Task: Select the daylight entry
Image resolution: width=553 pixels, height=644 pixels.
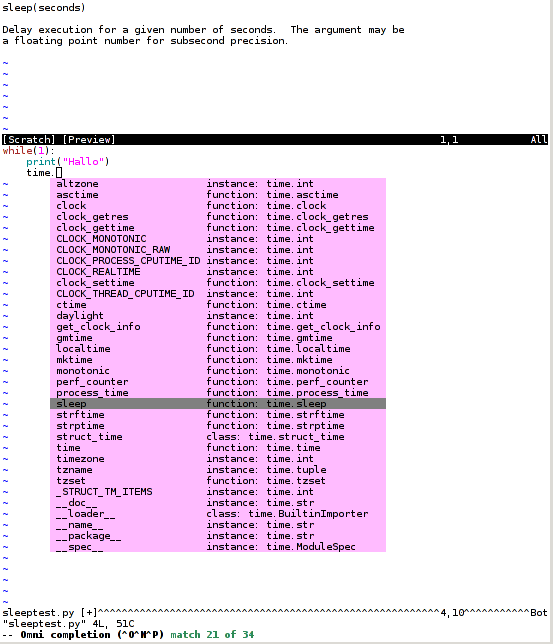Action: pos(218,316)
